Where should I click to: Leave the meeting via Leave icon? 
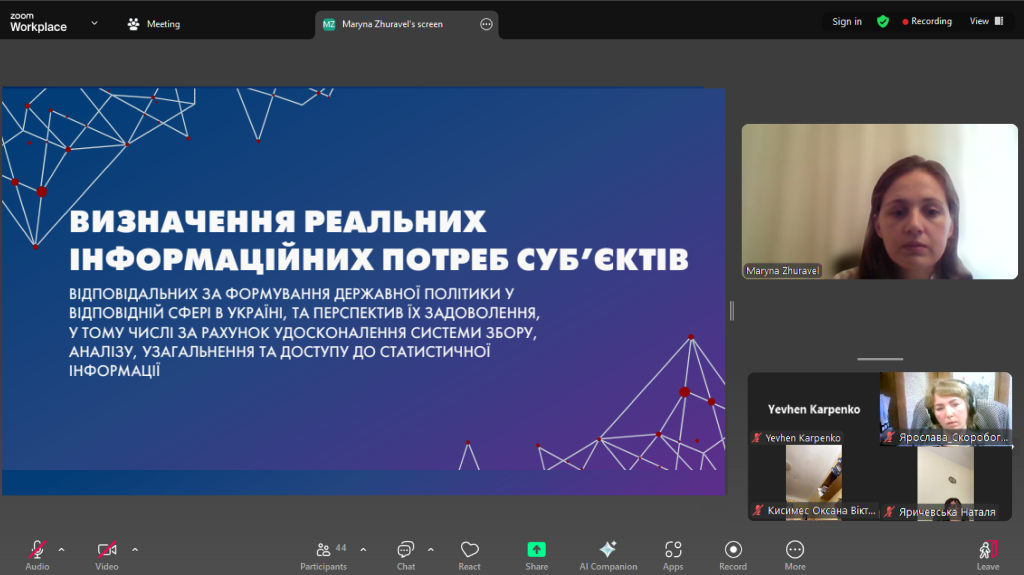(x=988, y=550)
